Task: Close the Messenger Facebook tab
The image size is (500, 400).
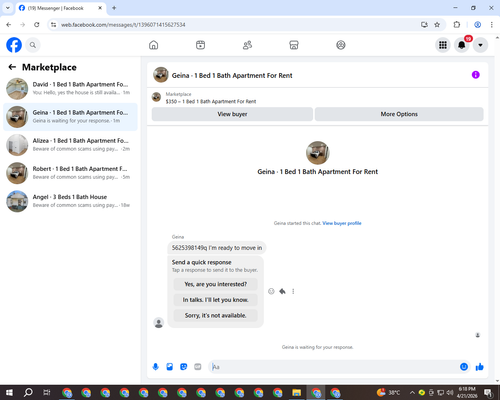Action: pyautogui.click(x=100, y=8)
